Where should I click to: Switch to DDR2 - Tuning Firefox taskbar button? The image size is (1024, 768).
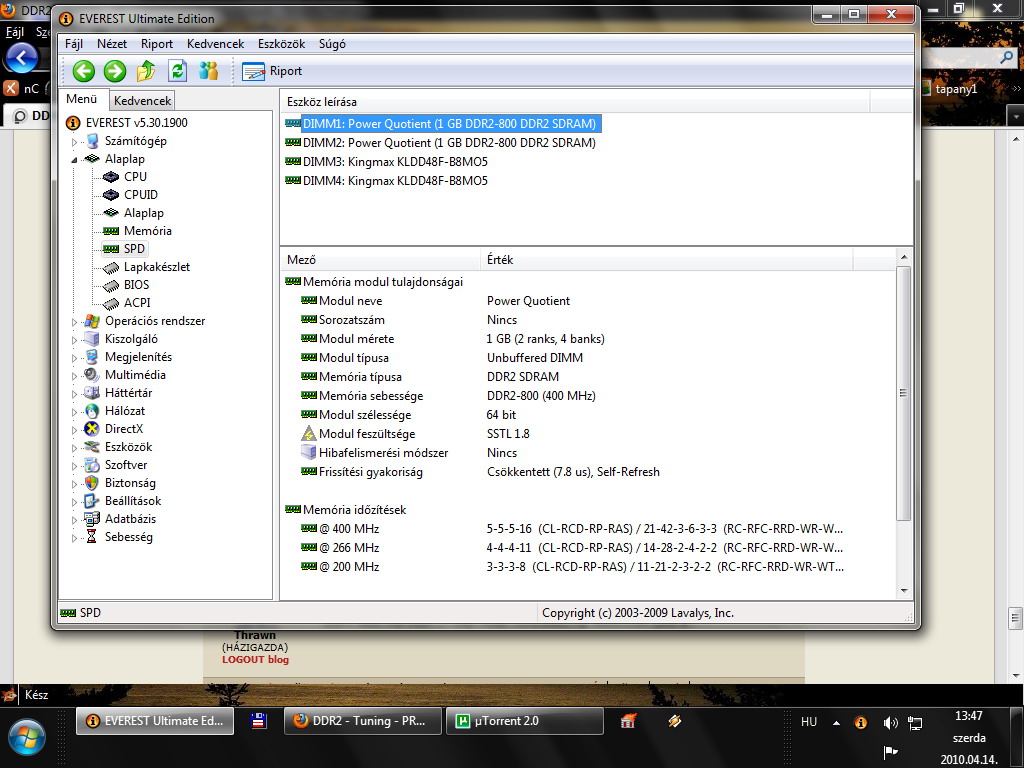pos(362,721)
